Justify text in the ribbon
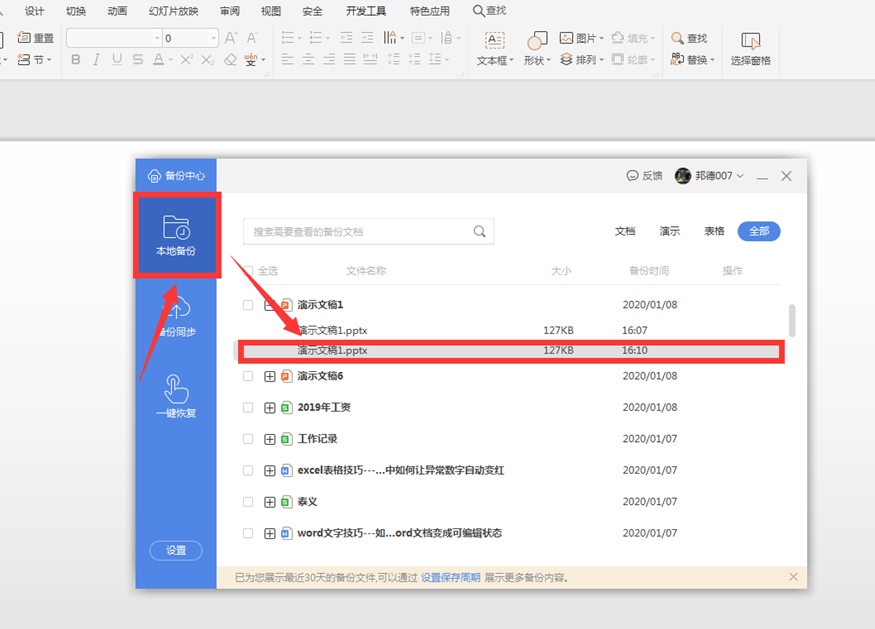This screenshot has width=875, height=629. [349, 59]
